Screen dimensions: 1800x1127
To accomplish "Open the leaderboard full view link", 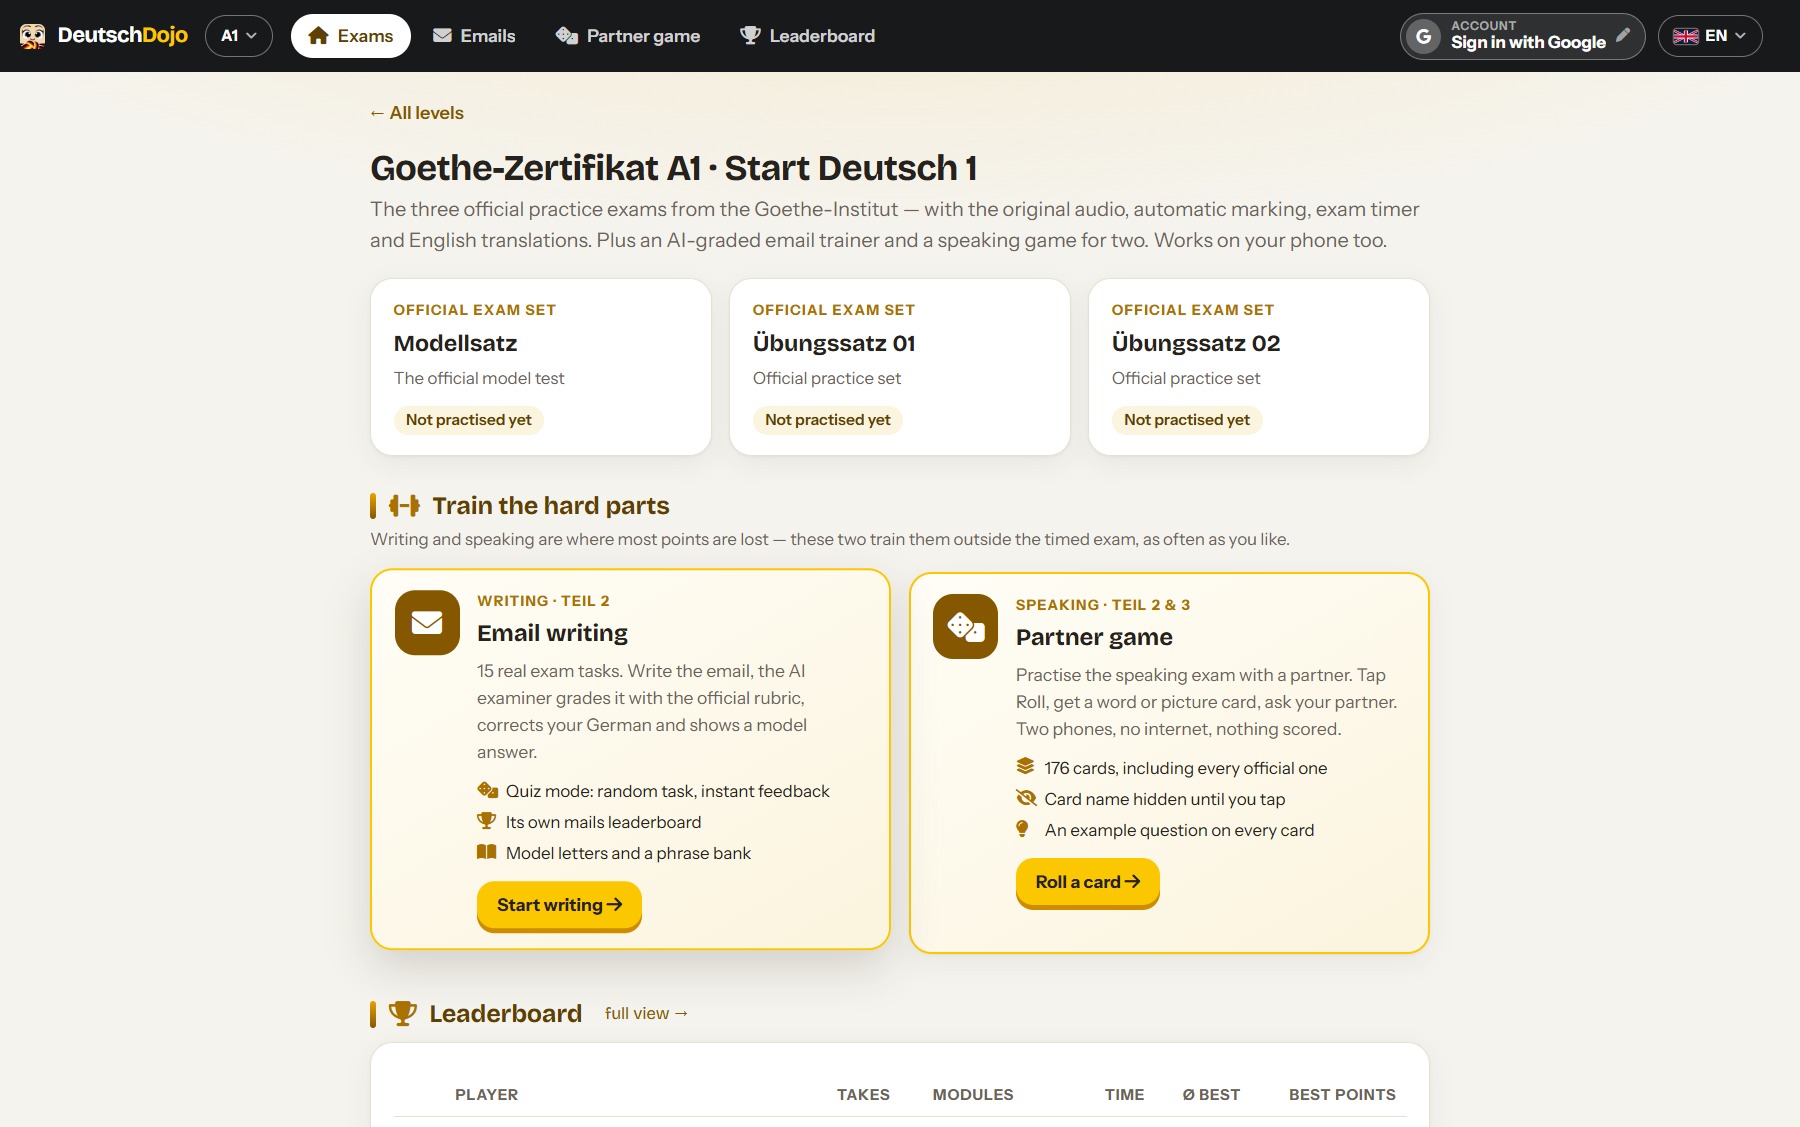I will pyautogui.click(x=646, y=1013).
